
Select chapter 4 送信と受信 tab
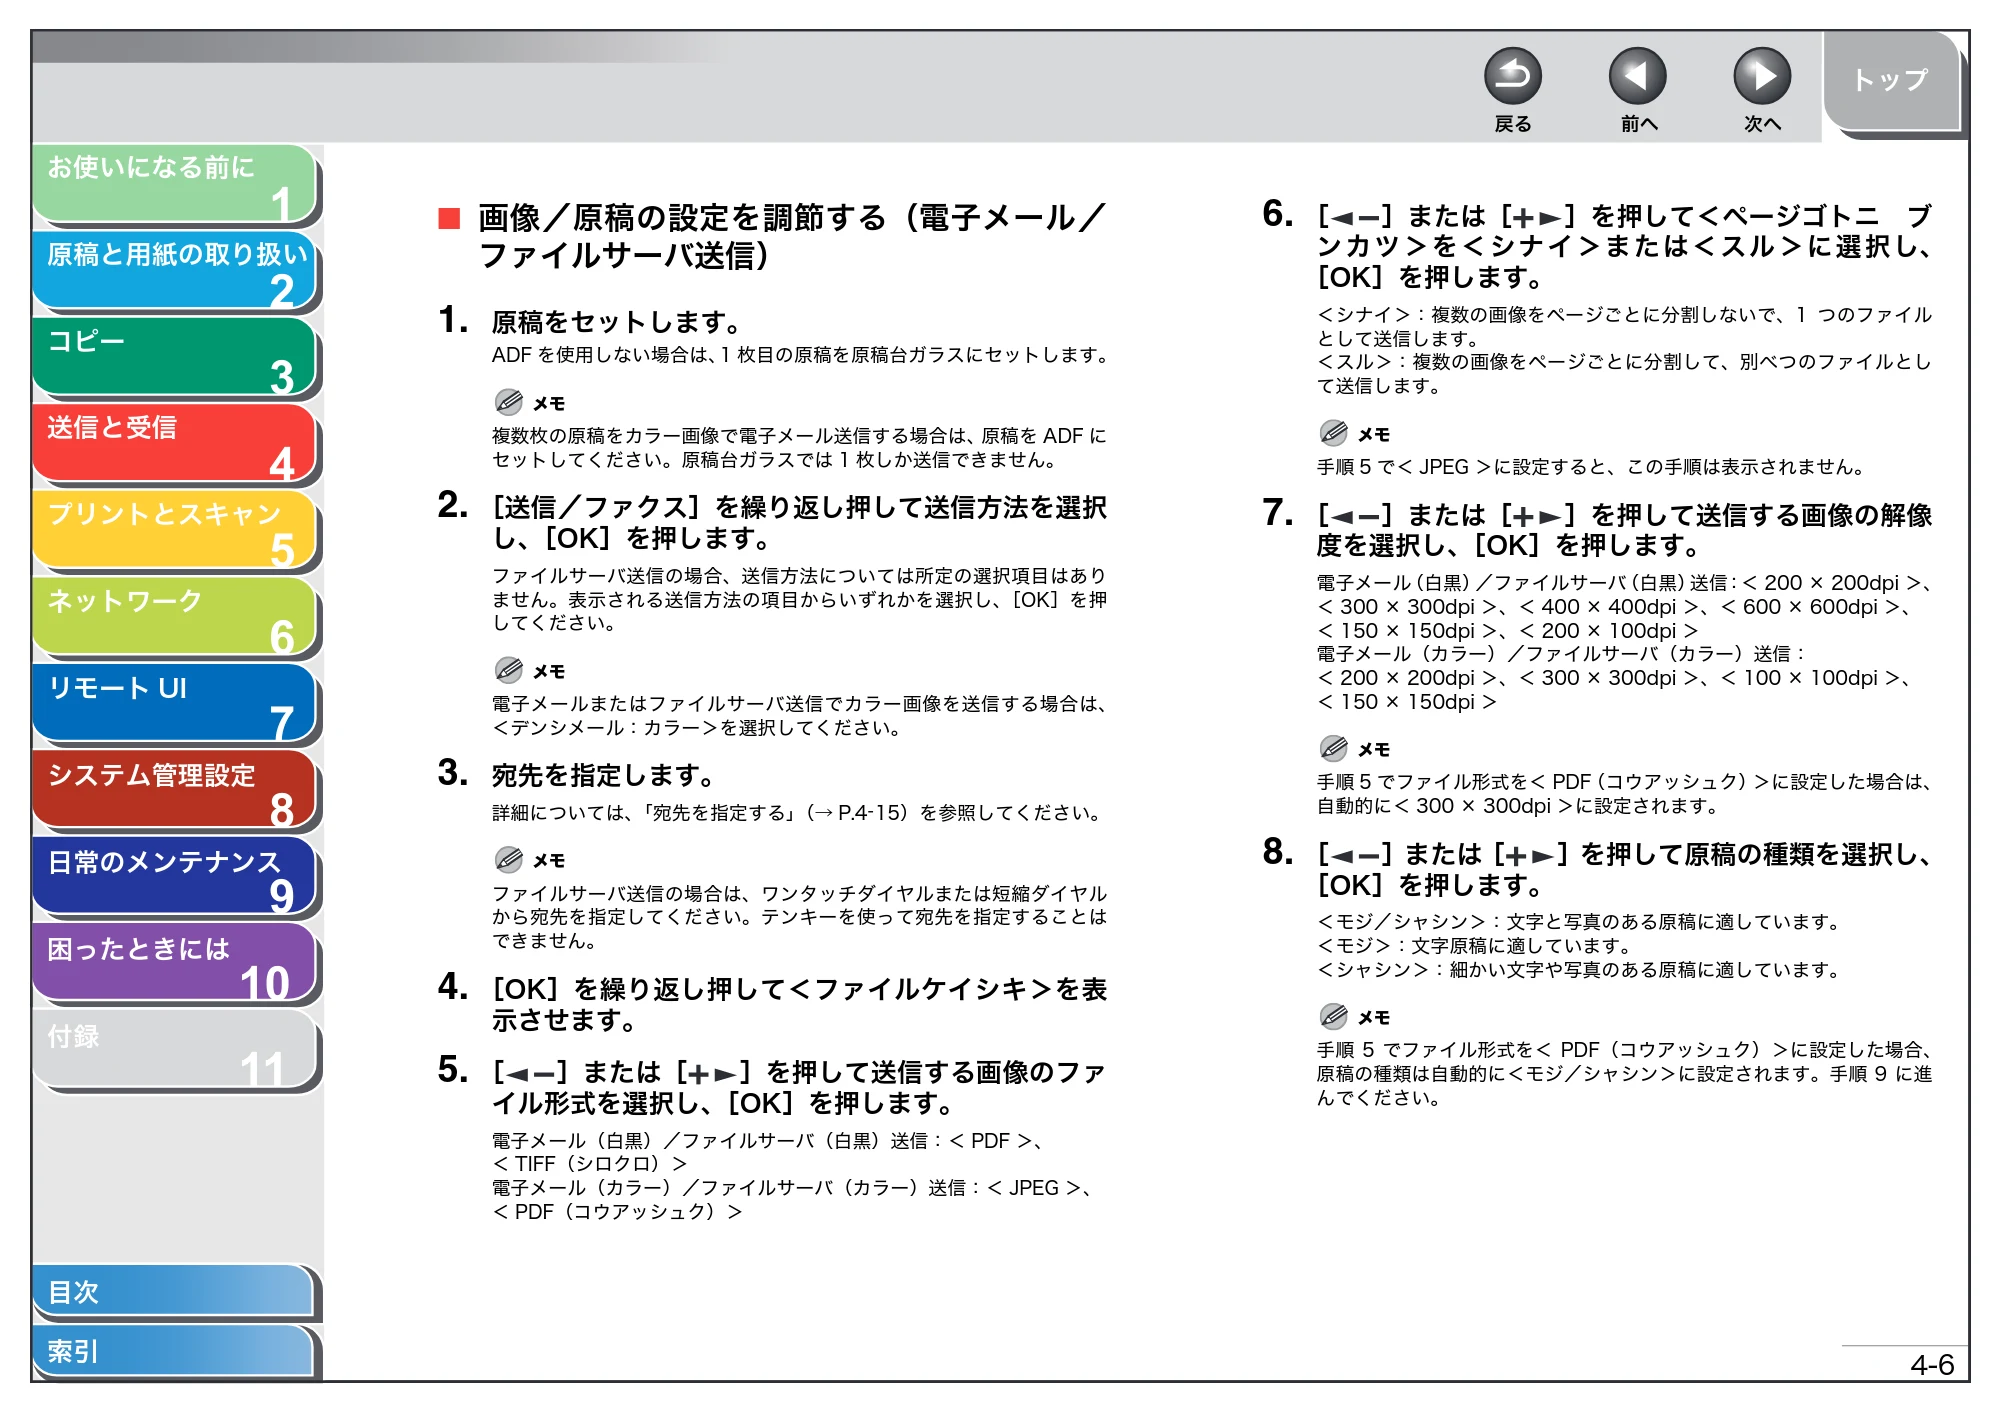175,444
